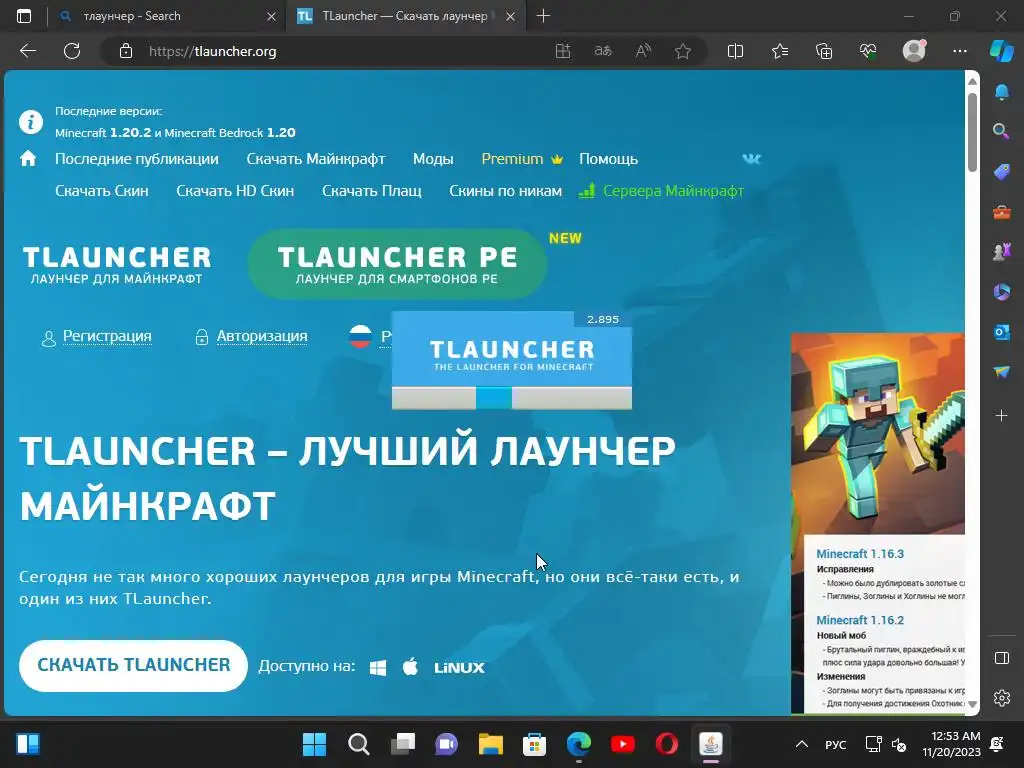Open the tab actions menu
Screen dimensions: 1024x768
pyautogui.click(x=24, y=16)
